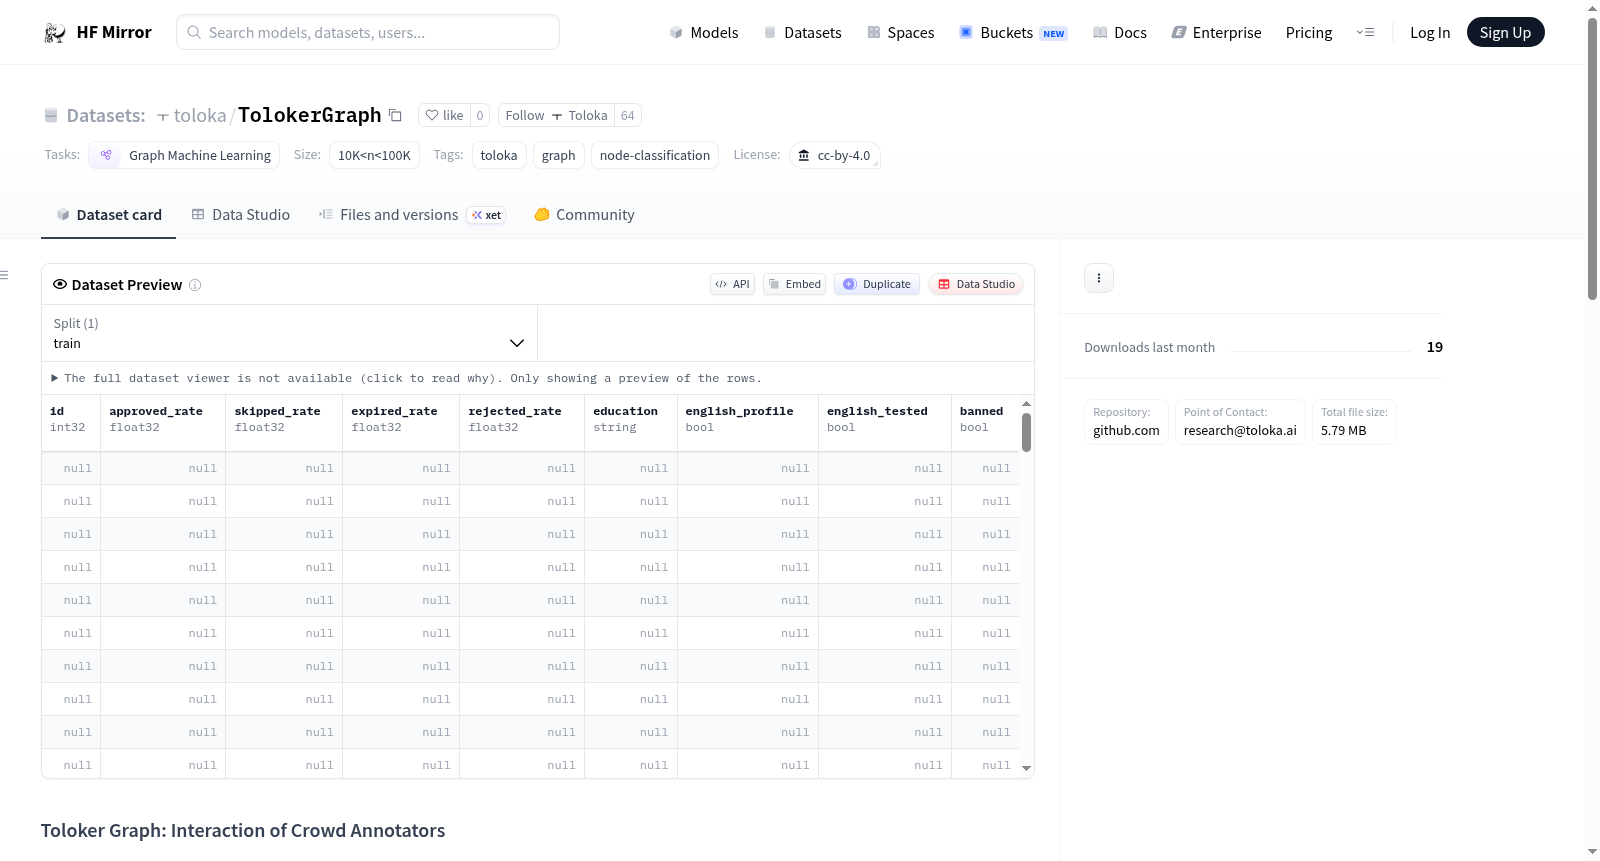Click the API button in preview header
Screen dimensions: 1600x861
[732, 284]
